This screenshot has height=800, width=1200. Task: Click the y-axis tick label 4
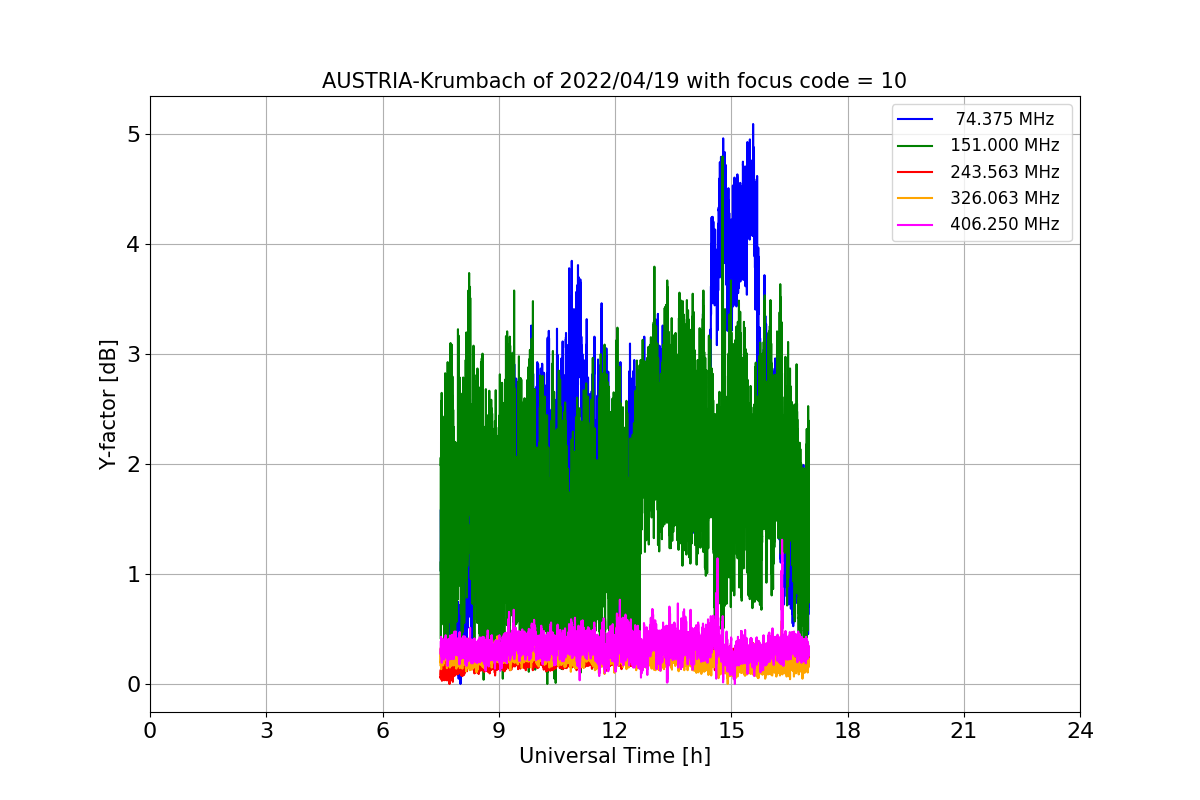133,244
